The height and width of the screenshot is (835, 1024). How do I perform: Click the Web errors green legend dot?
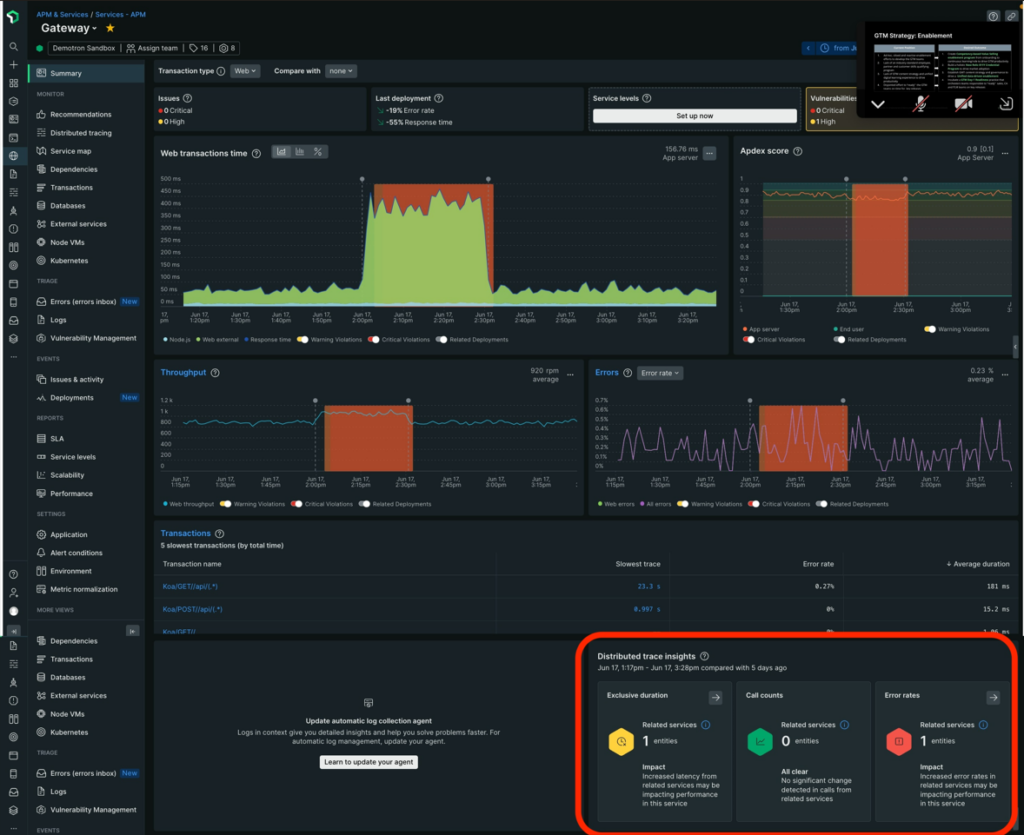602,504
